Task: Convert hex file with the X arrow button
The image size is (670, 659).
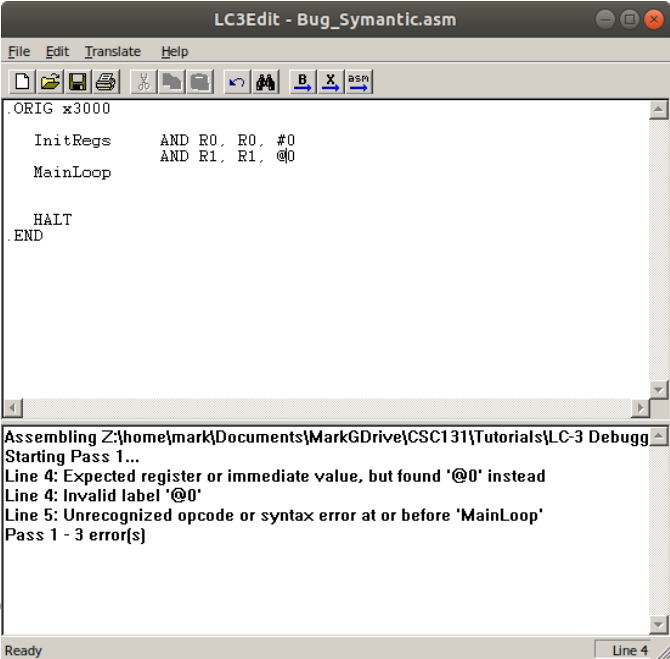Action: [331, 81]
